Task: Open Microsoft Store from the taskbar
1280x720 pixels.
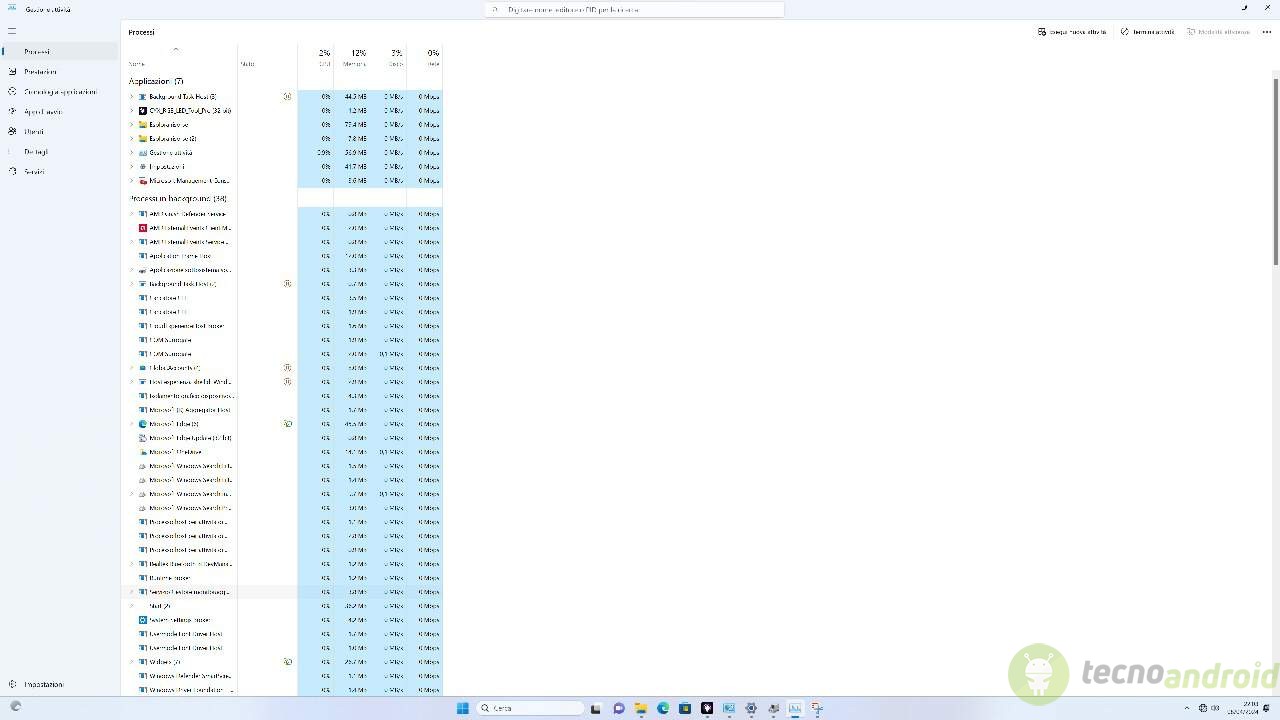Action: click(685, 708)
